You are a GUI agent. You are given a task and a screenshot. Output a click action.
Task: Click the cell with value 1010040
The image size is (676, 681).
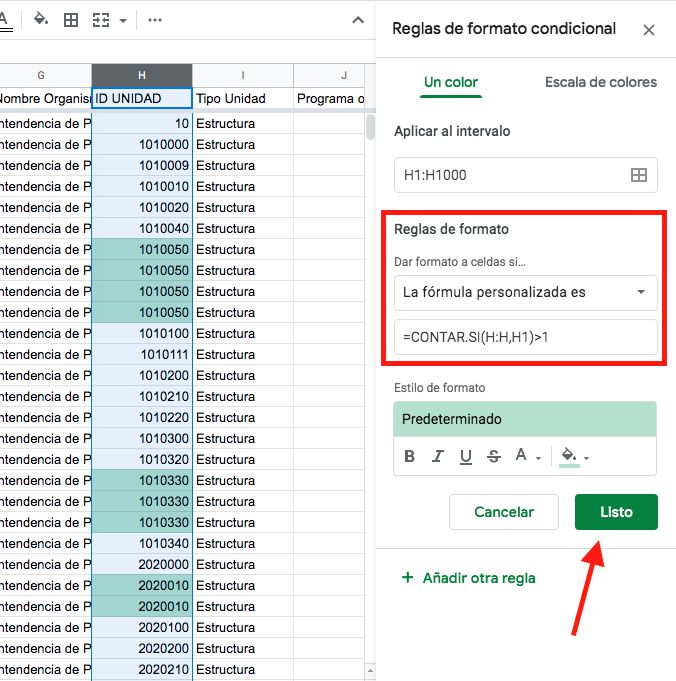pyautogui.click(x=142, y=228)
